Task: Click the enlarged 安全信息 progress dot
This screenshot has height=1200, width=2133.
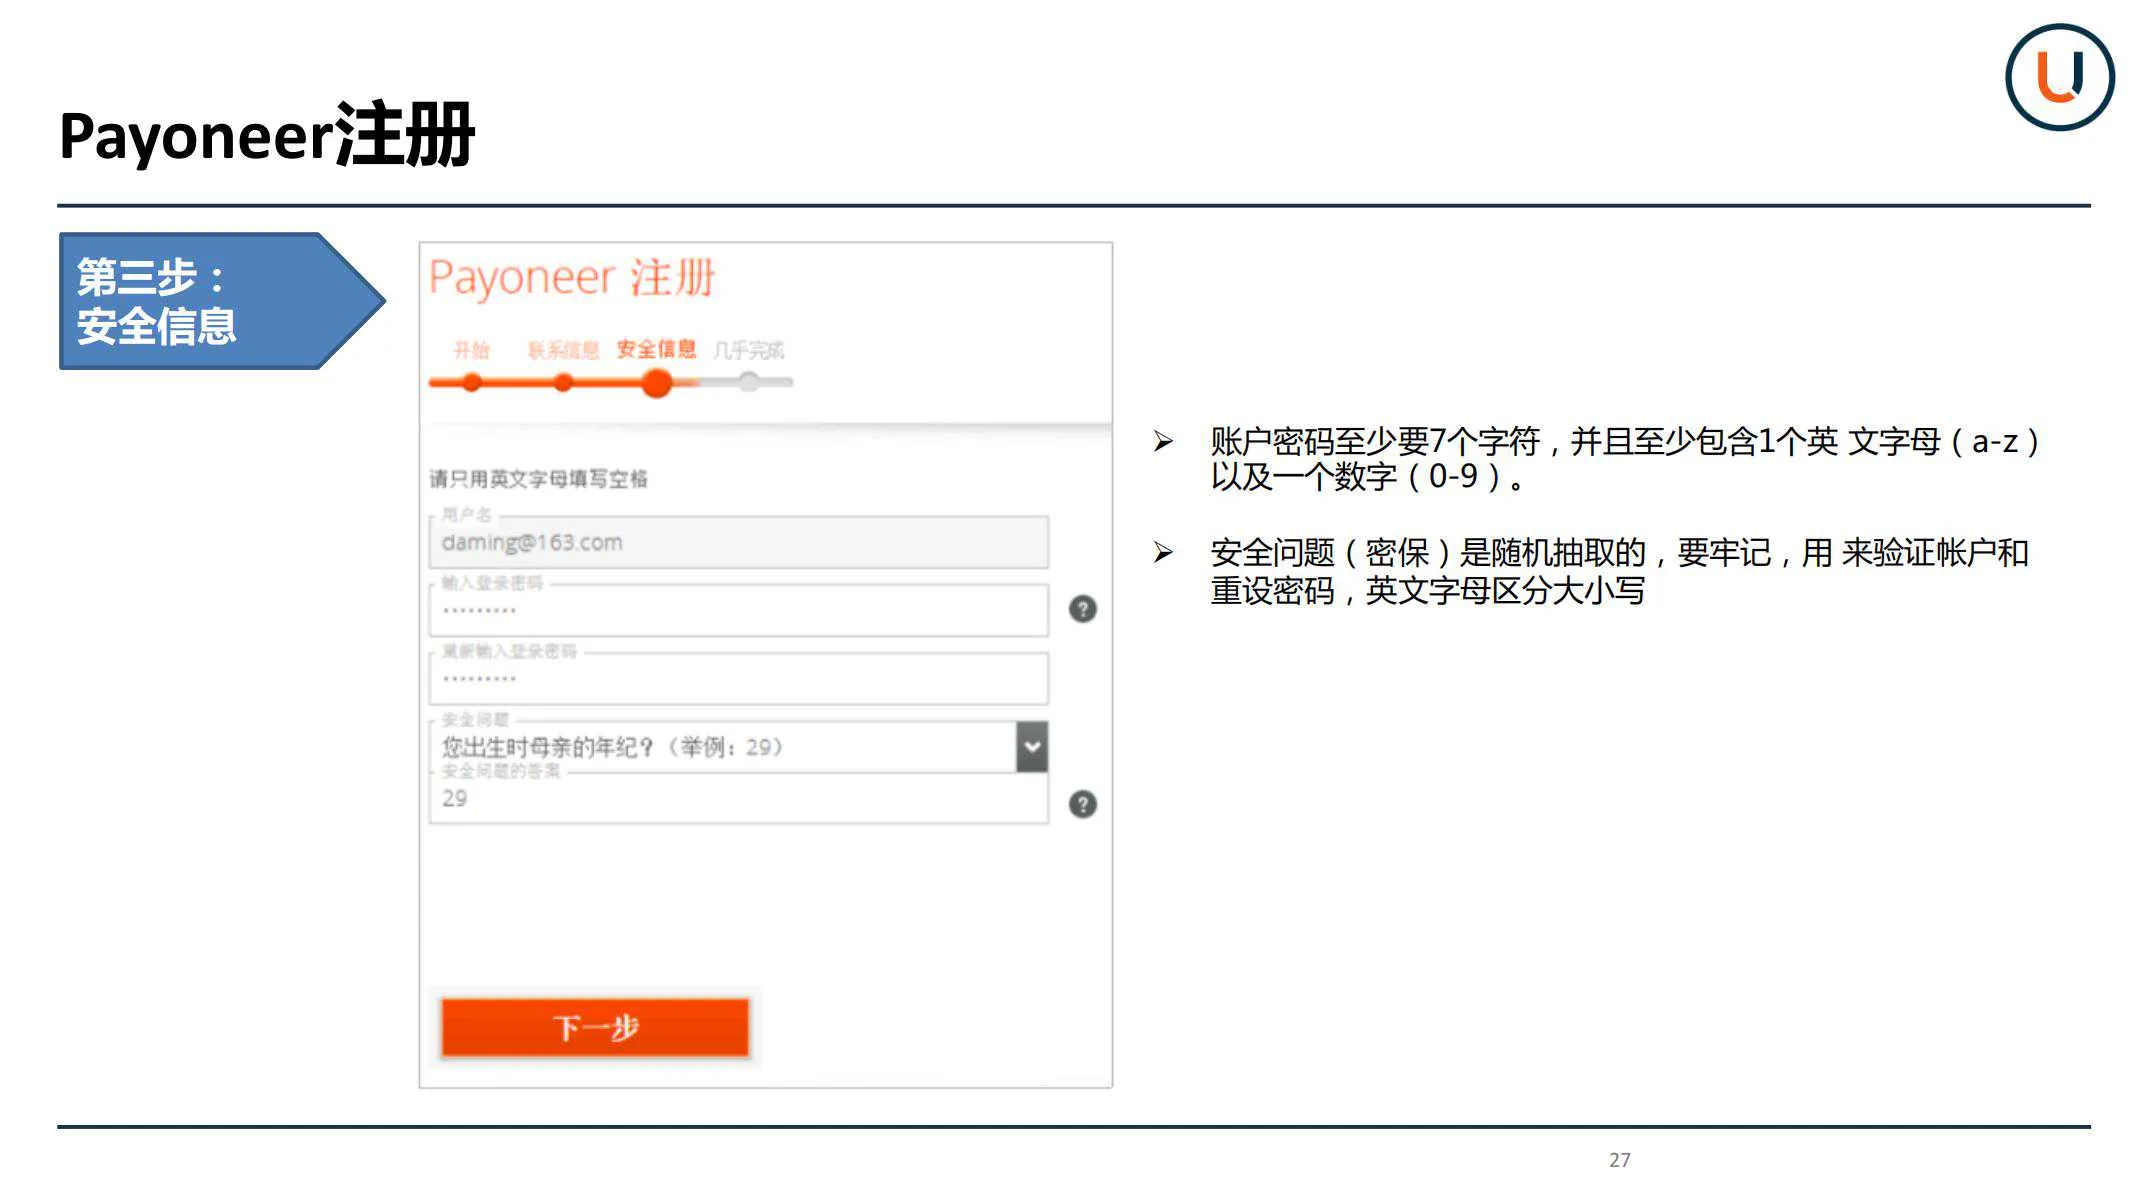Action: (657, 383)
